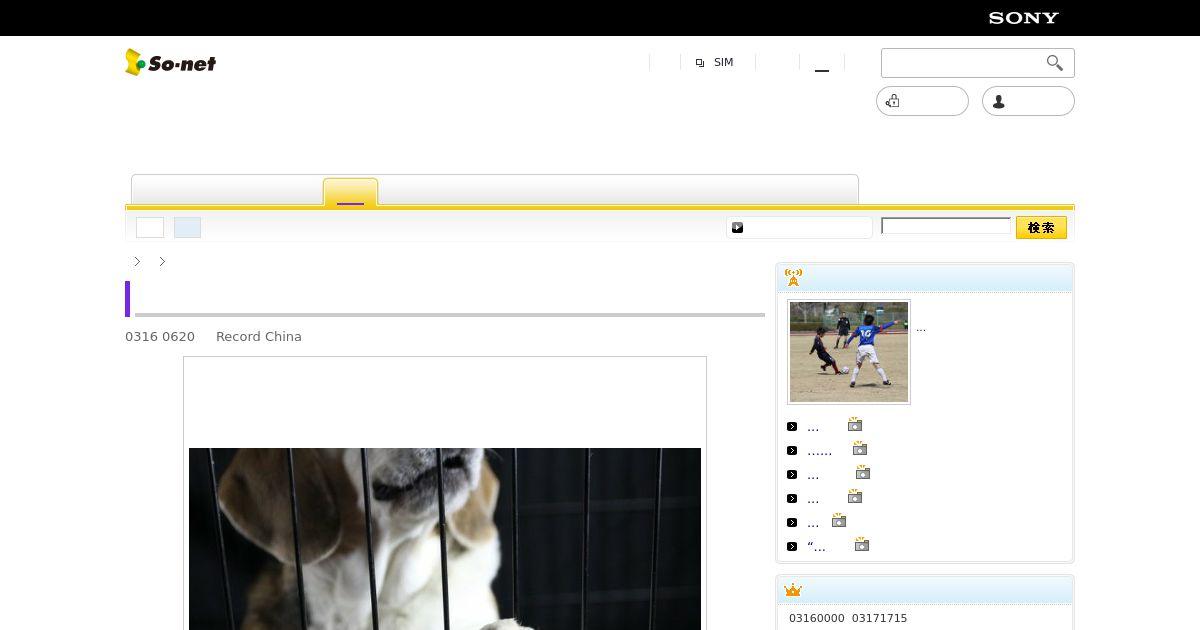Click camera icon on the quoted headline
The height and width of the screenshot is (630, 1200).
click(862, 545)
